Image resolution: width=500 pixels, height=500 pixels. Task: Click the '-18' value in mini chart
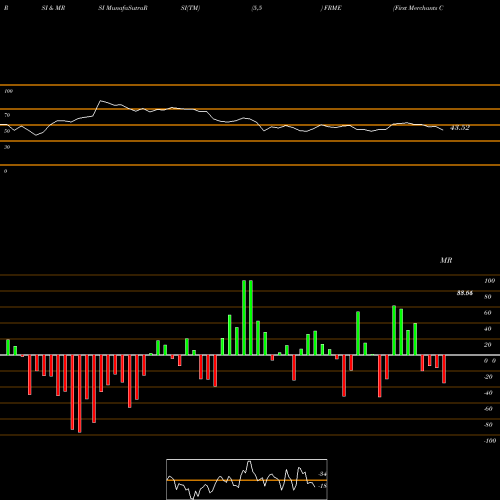point(322,486)
